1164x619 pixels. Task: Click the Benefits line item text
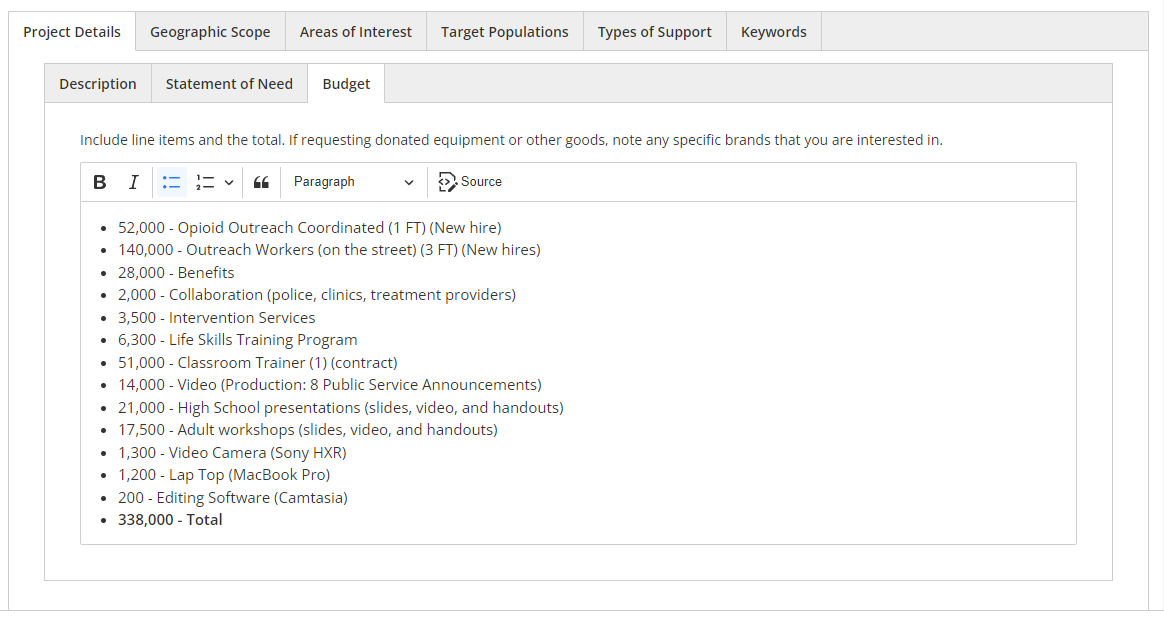tap(176, 273)
